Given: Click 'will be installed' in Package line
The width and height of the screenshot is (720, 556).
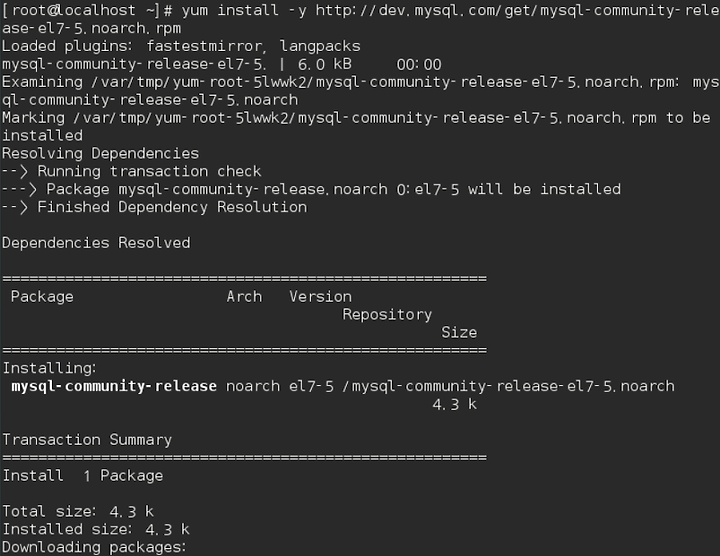Looking at the screenshot, I should (544, 189).
